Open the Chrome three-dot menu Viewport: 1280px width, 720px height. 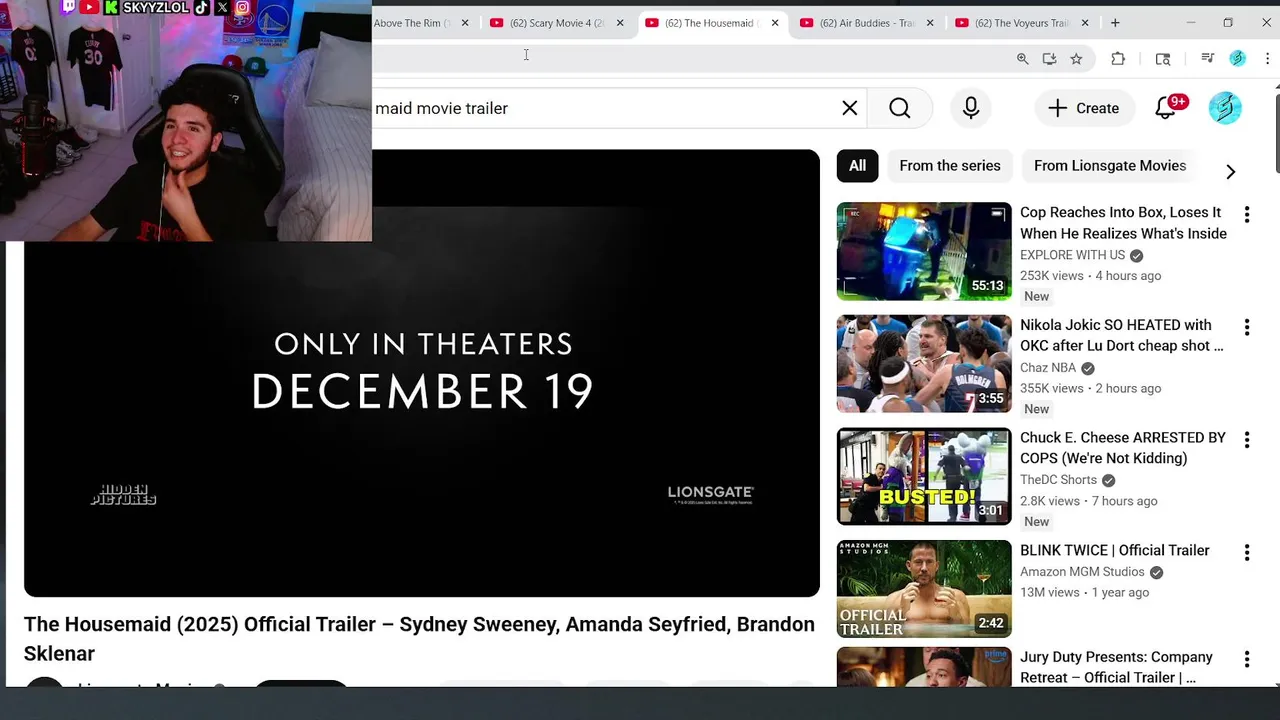coord(1267,59)
